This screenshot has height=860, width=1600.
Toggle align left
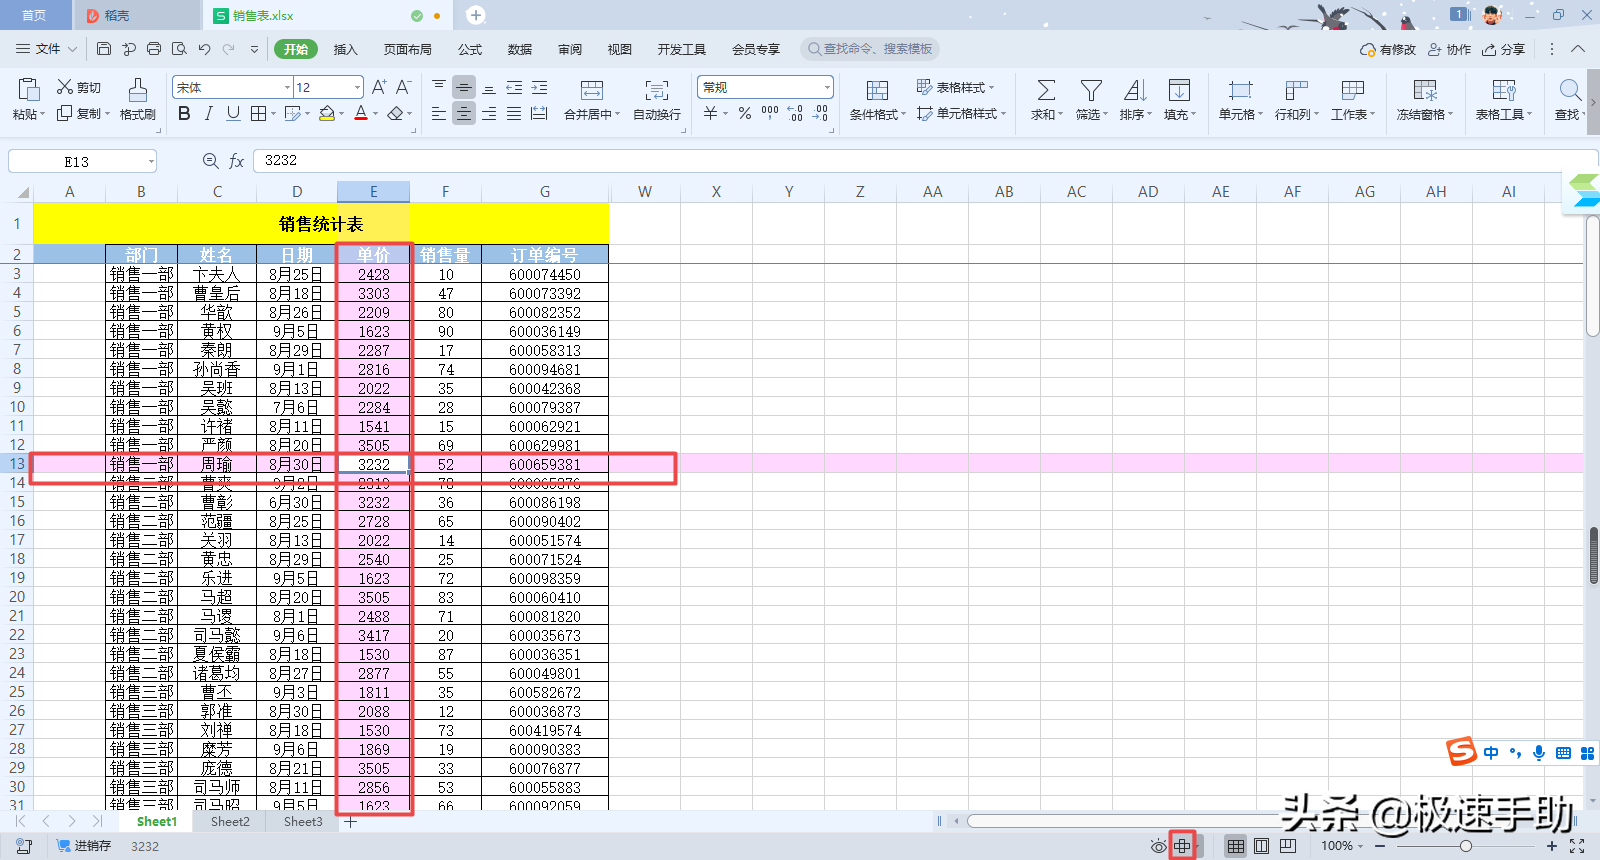click(439, 114)
